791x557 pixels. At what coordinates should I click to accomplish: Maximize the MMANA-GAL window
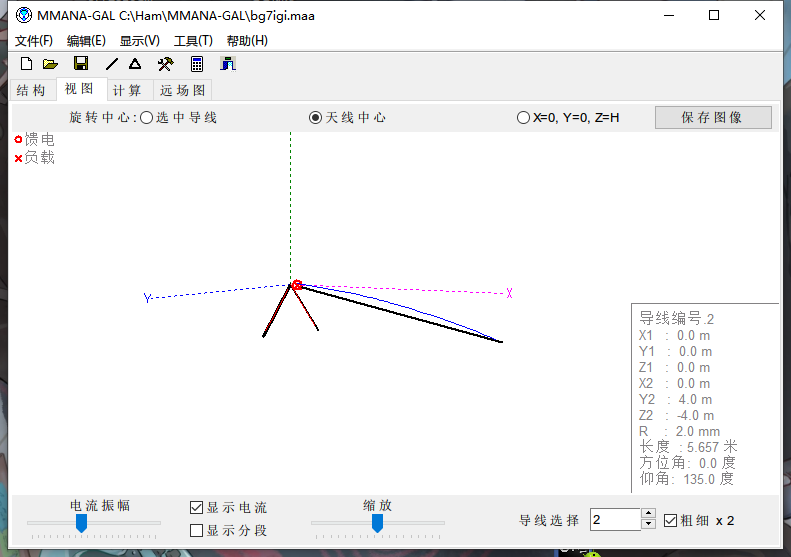(x=714, y=16)
